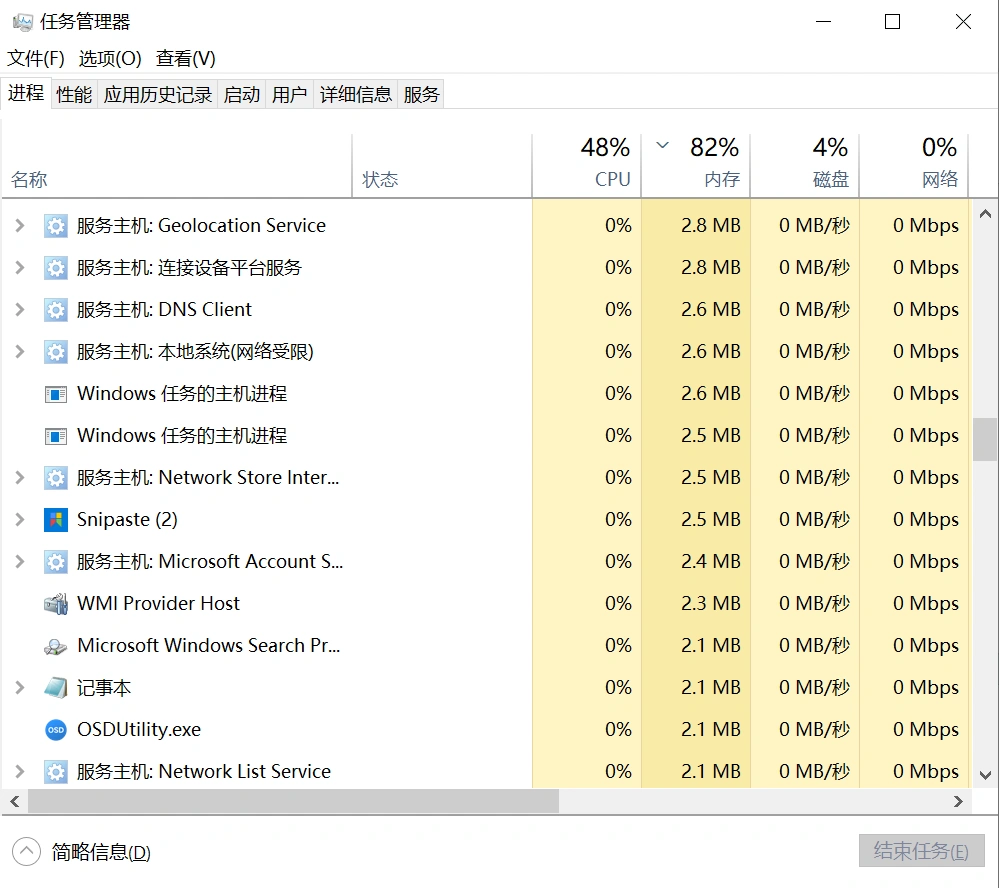Switch to the 性能 tab

pyautogui.click(x=73, y=93)
